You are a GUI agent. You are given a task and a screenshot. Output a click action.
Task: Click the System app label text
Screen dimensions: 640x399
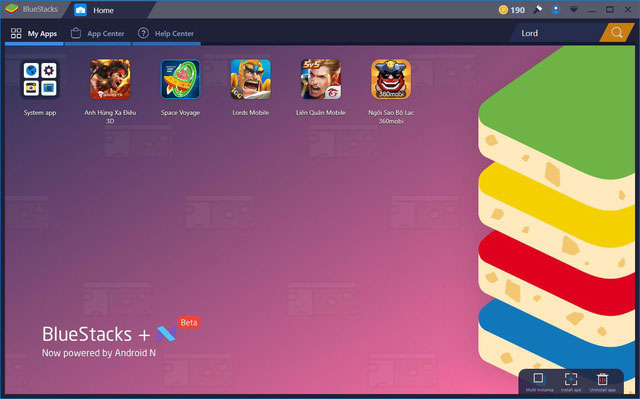tap(40, 113)
